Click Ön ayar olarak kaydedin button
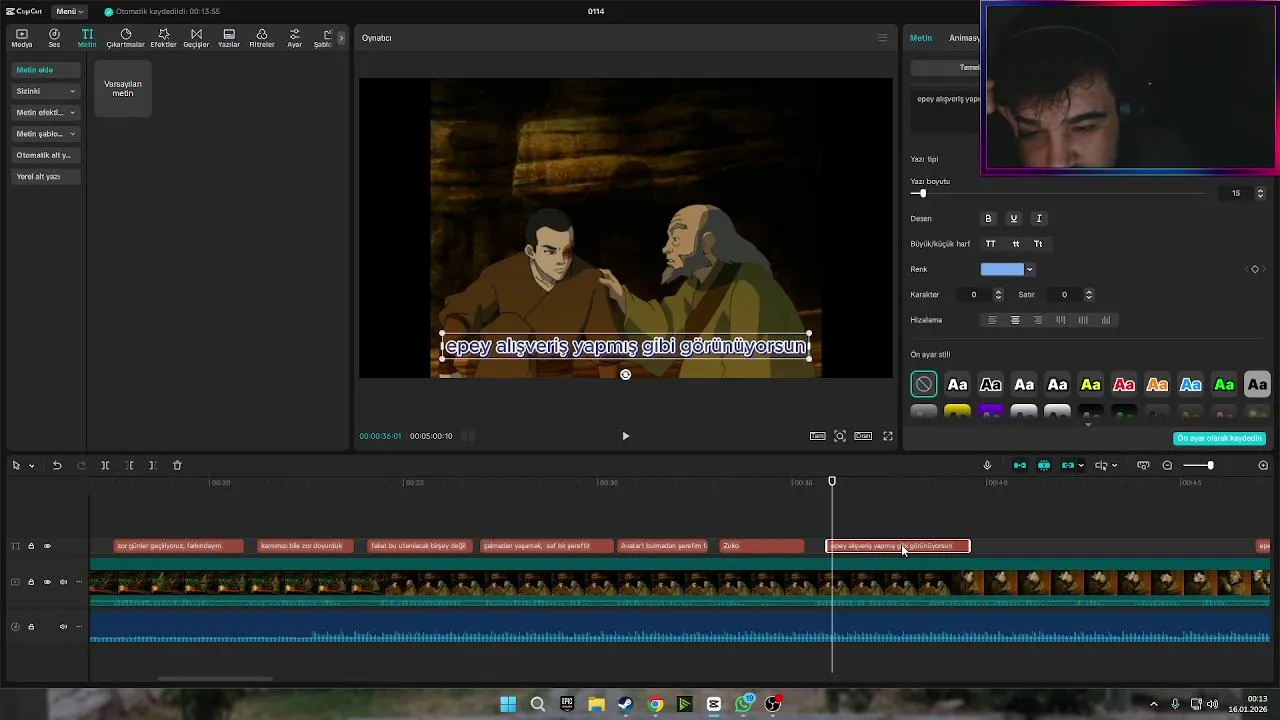The image size is (1280, 720). 1219,438
